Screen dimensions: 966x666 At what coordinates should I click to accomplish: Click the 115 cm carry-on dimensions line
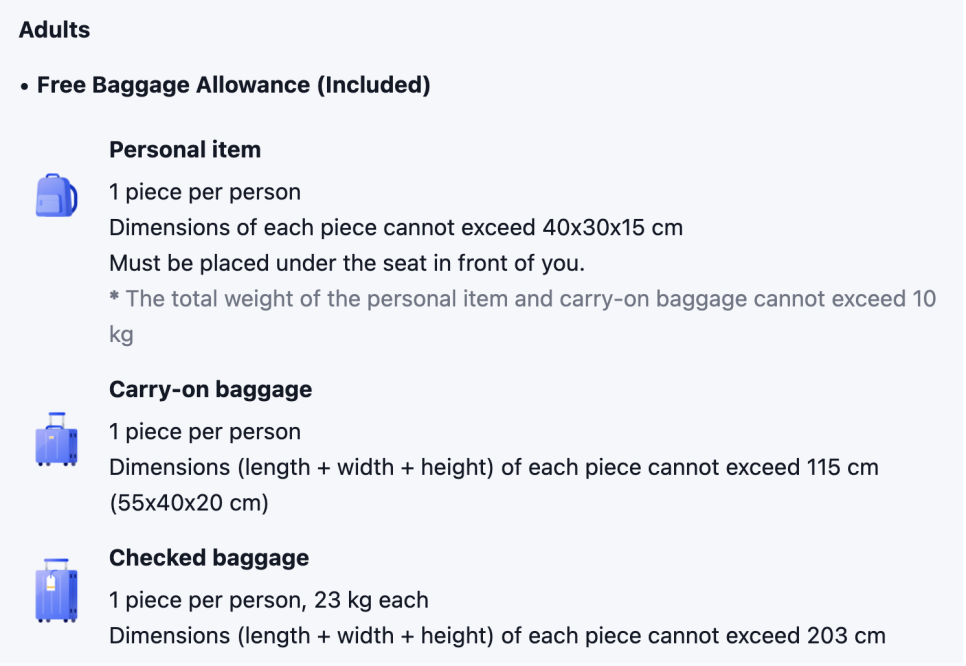click(x=494, y=467)
